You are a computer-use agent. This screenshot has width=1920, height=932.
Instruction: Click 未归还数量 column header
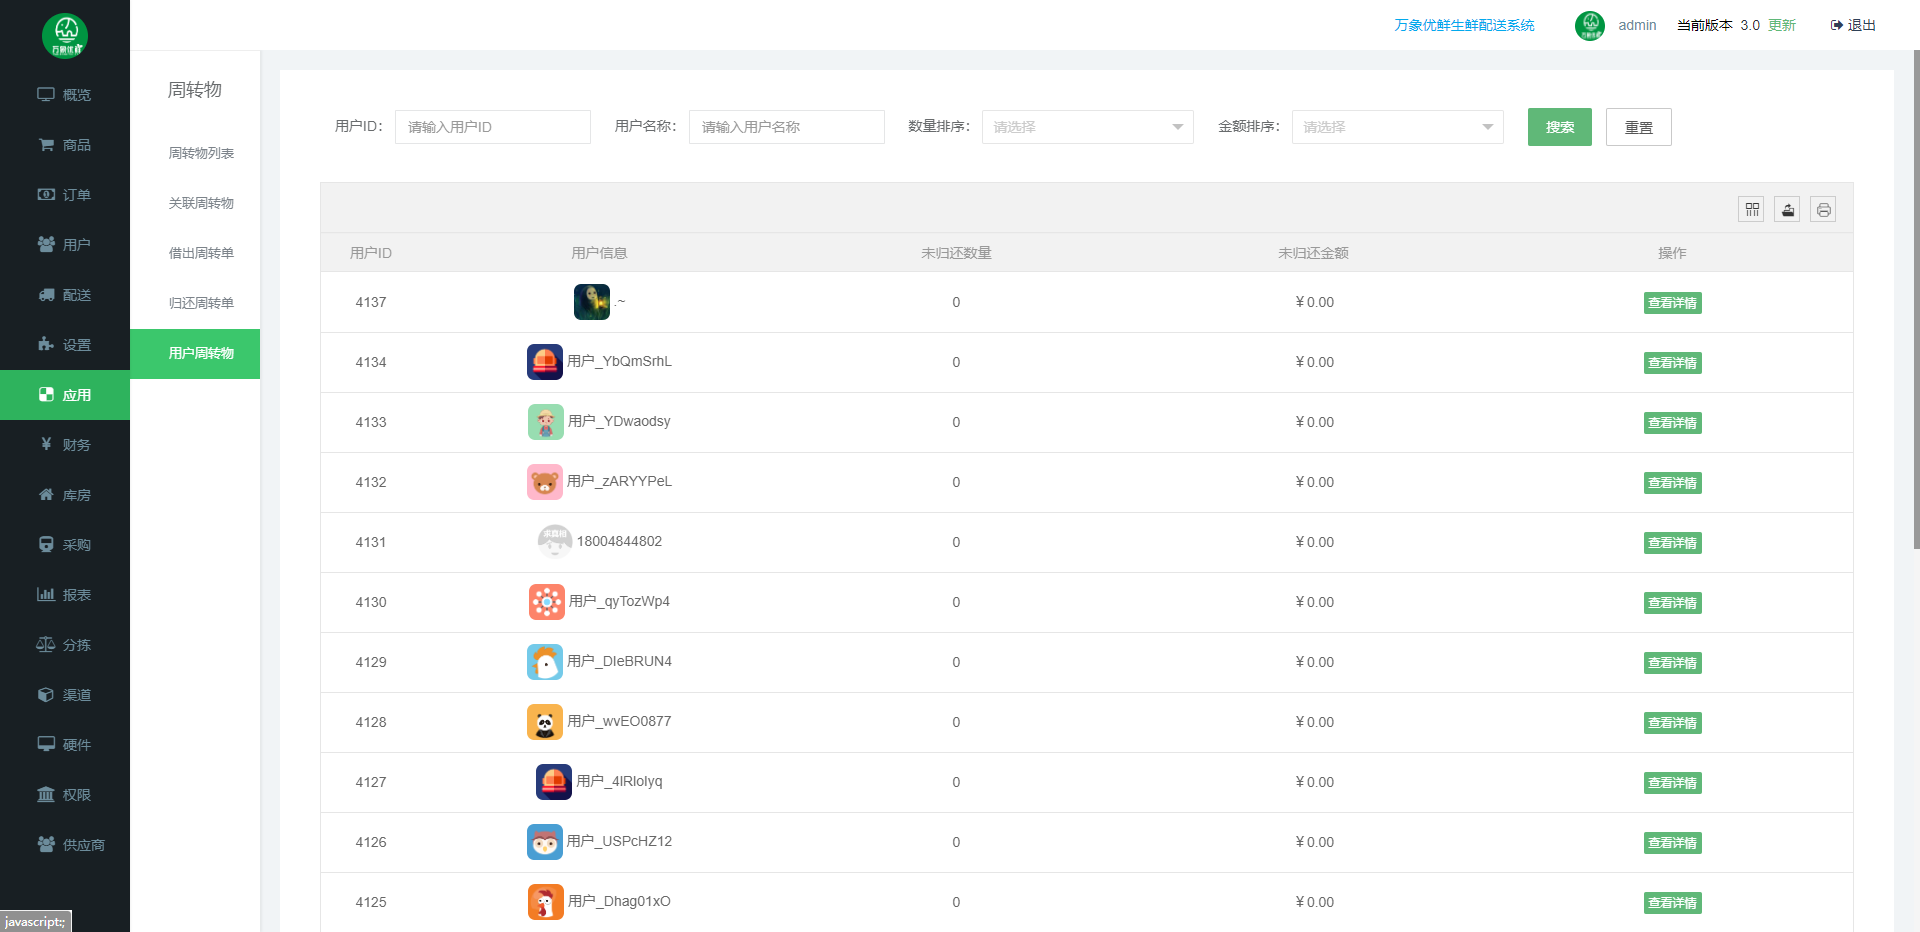pos(956,253)
